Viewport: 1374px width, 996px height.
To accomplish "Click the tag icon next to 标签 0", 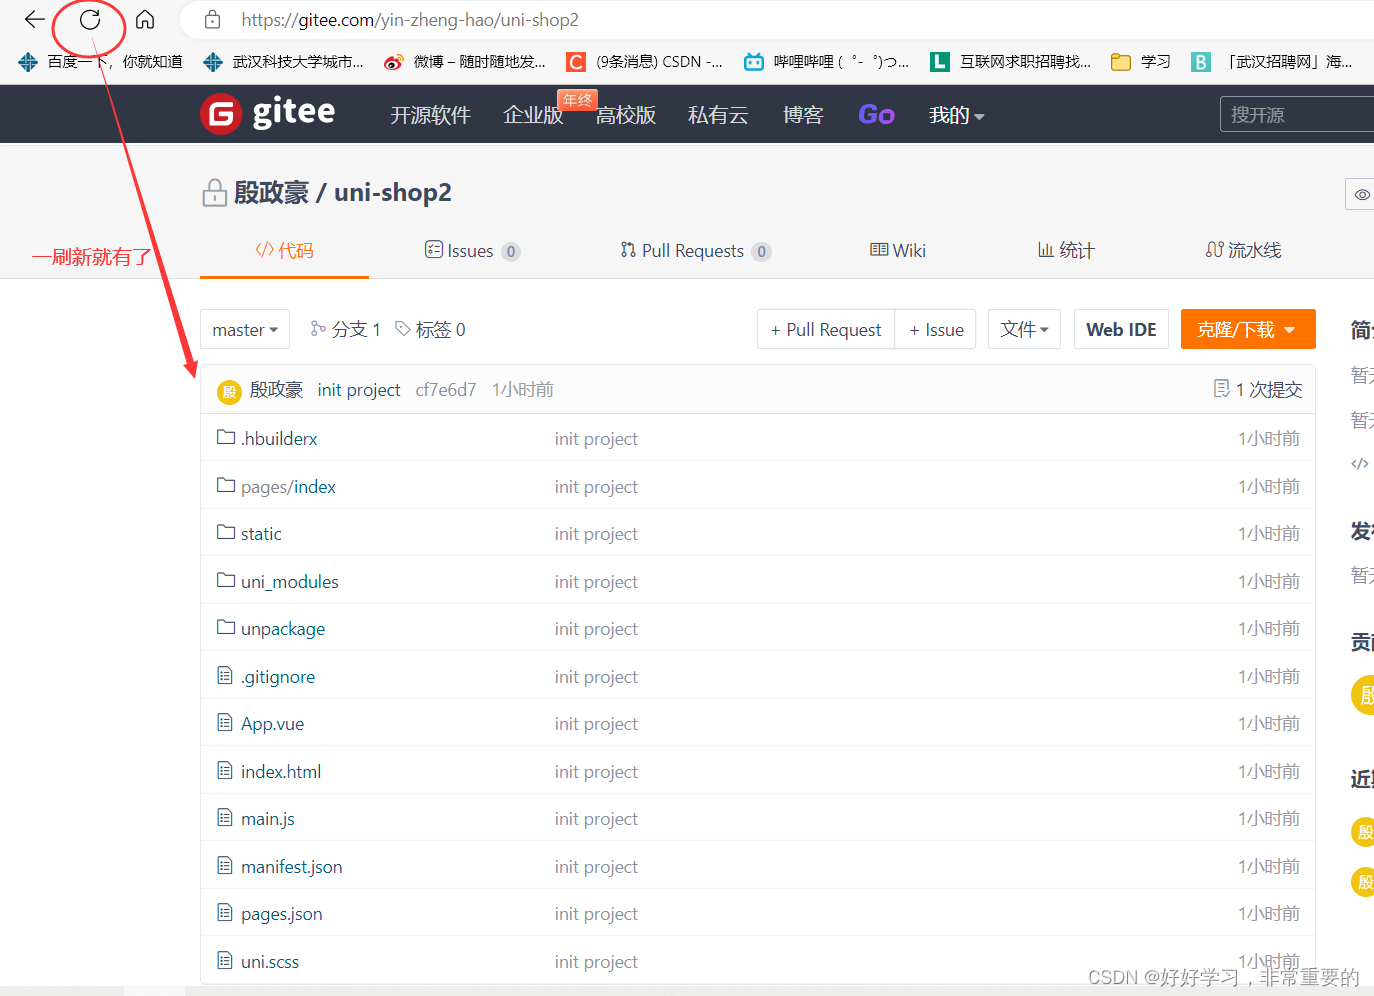I will tap(401, 328).
